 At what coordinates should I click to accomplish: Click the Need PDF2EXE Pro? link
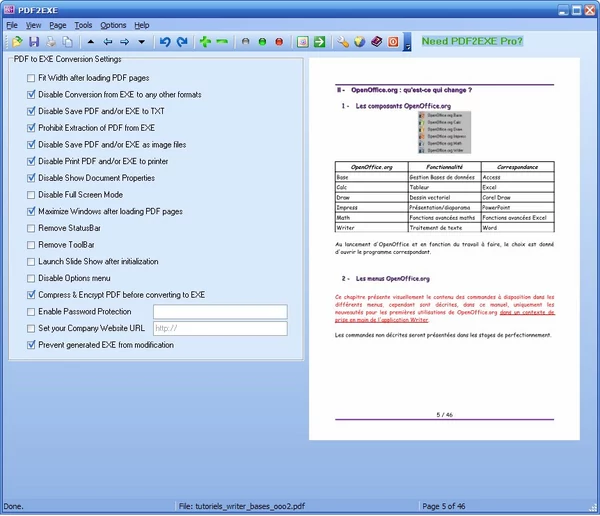[472, 41]
